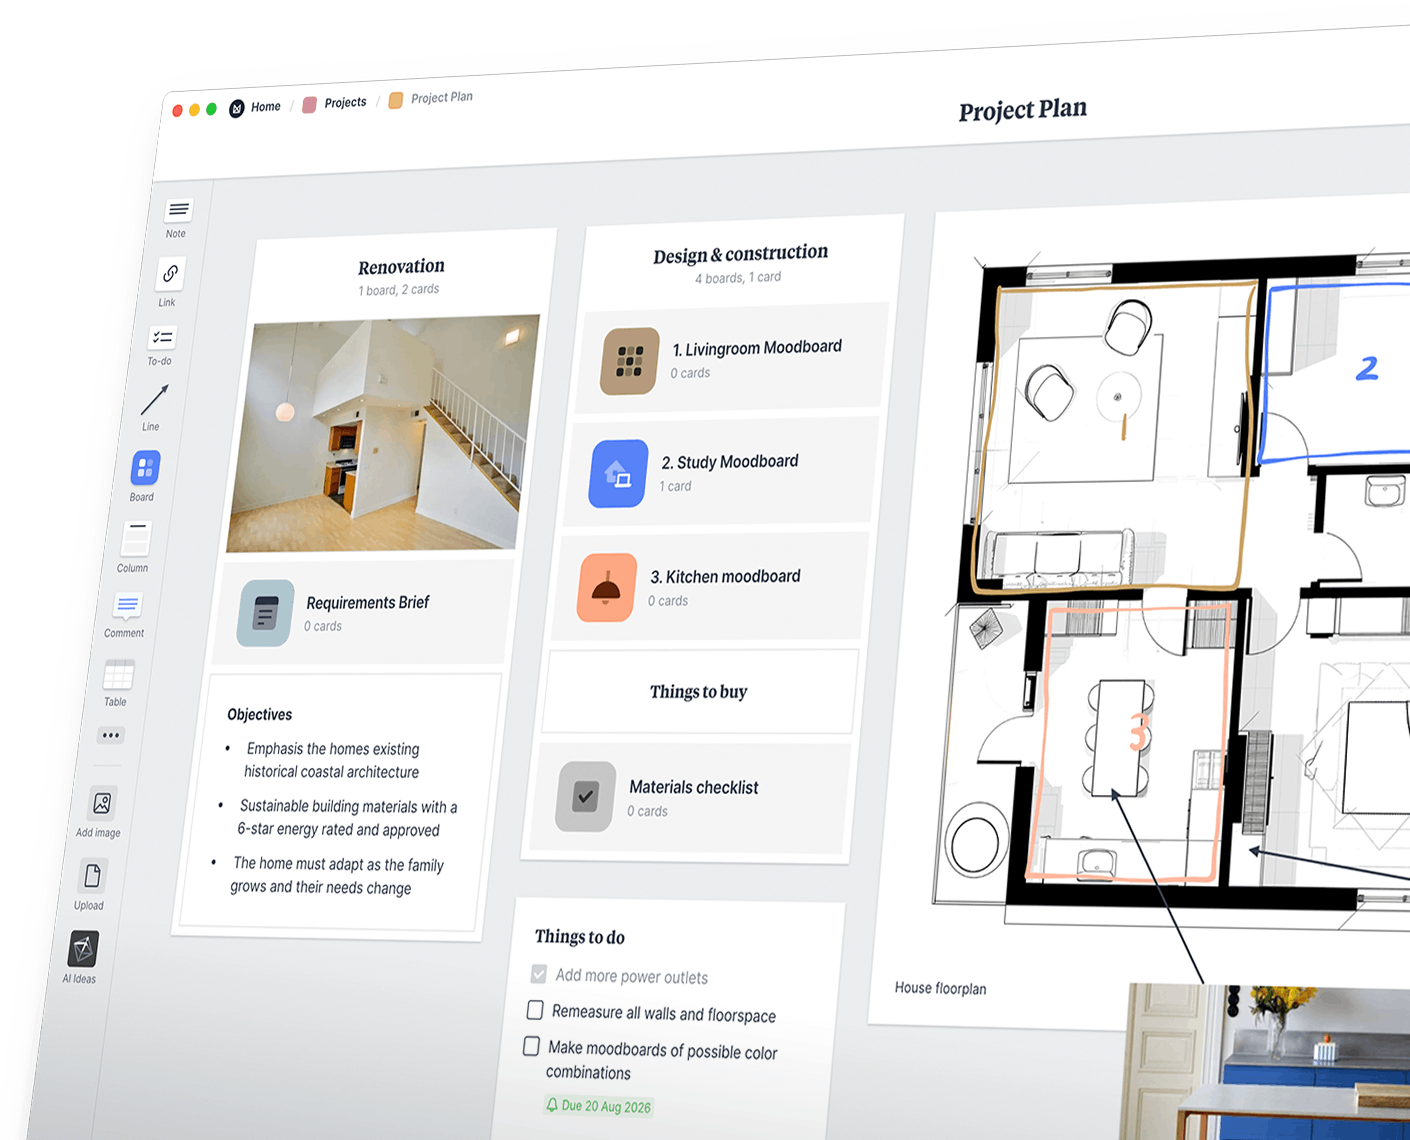
Task: Check off "Remeasure all walls and floorspace"
Action: coord(534,1010)
